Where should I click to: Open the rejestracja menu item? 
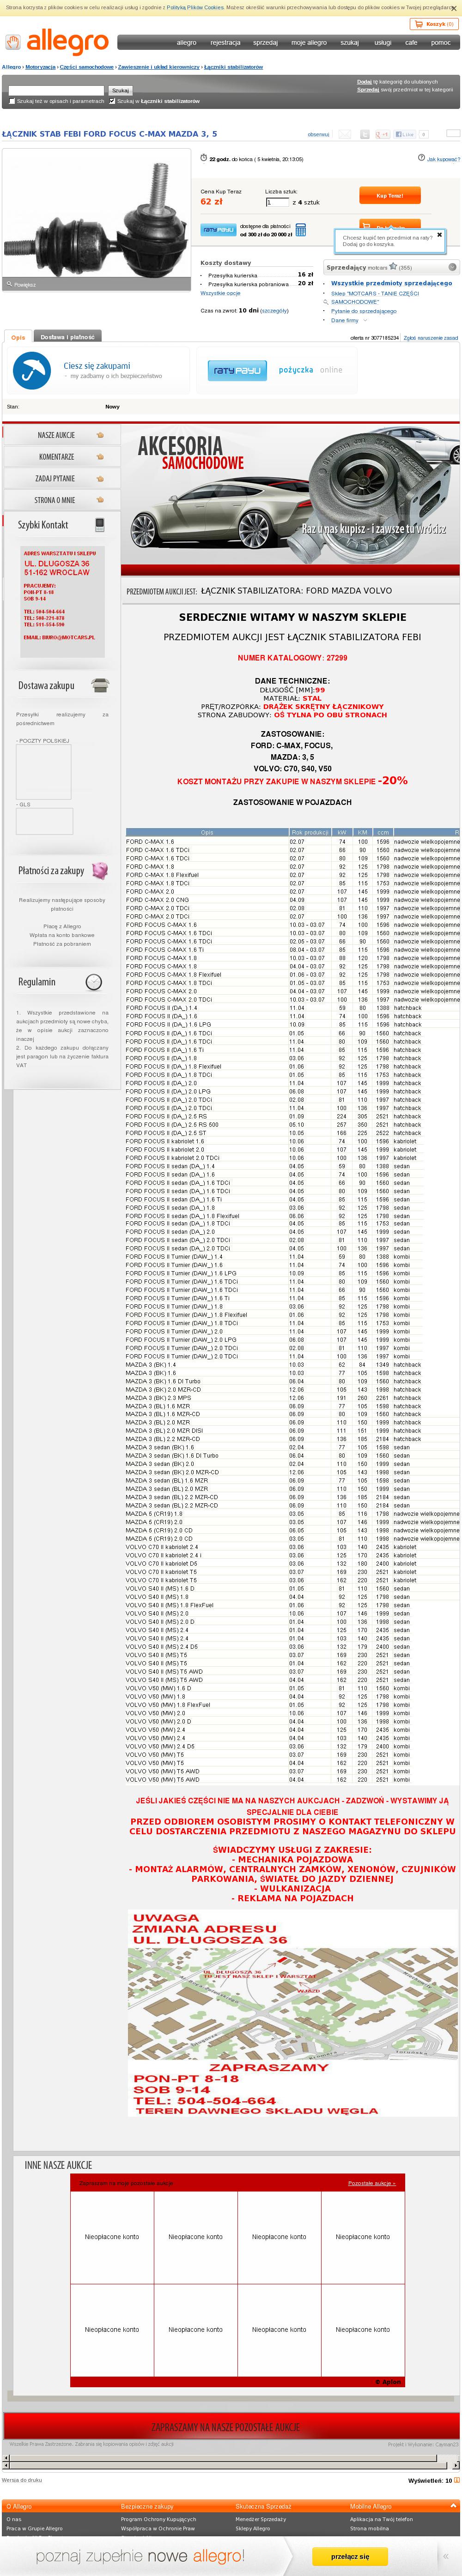pos(225,43)
